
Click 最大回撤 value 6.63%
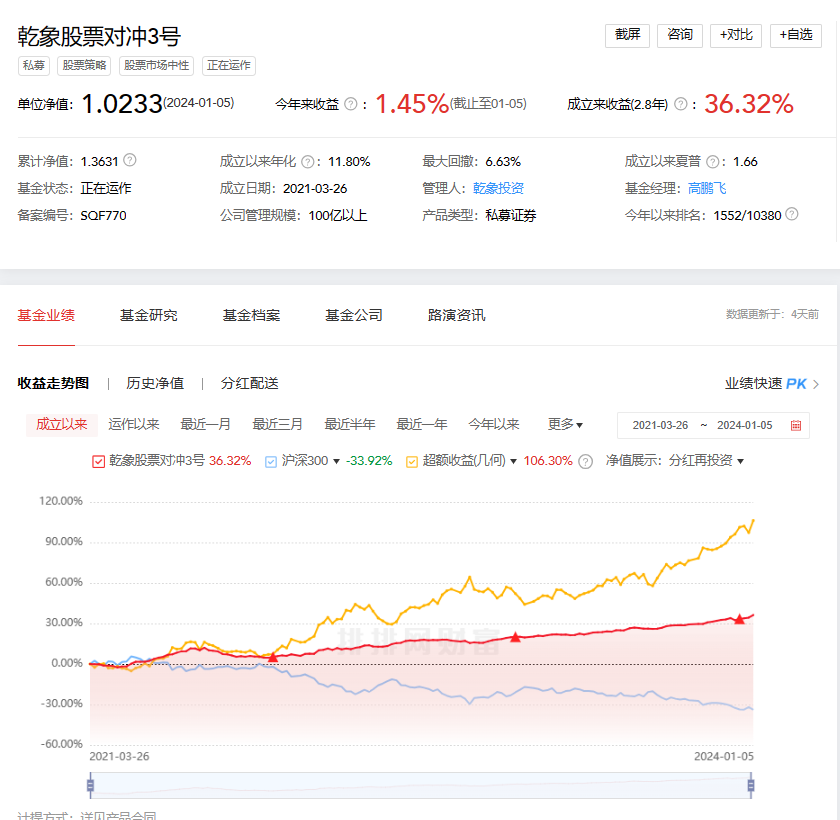(503, 162)
